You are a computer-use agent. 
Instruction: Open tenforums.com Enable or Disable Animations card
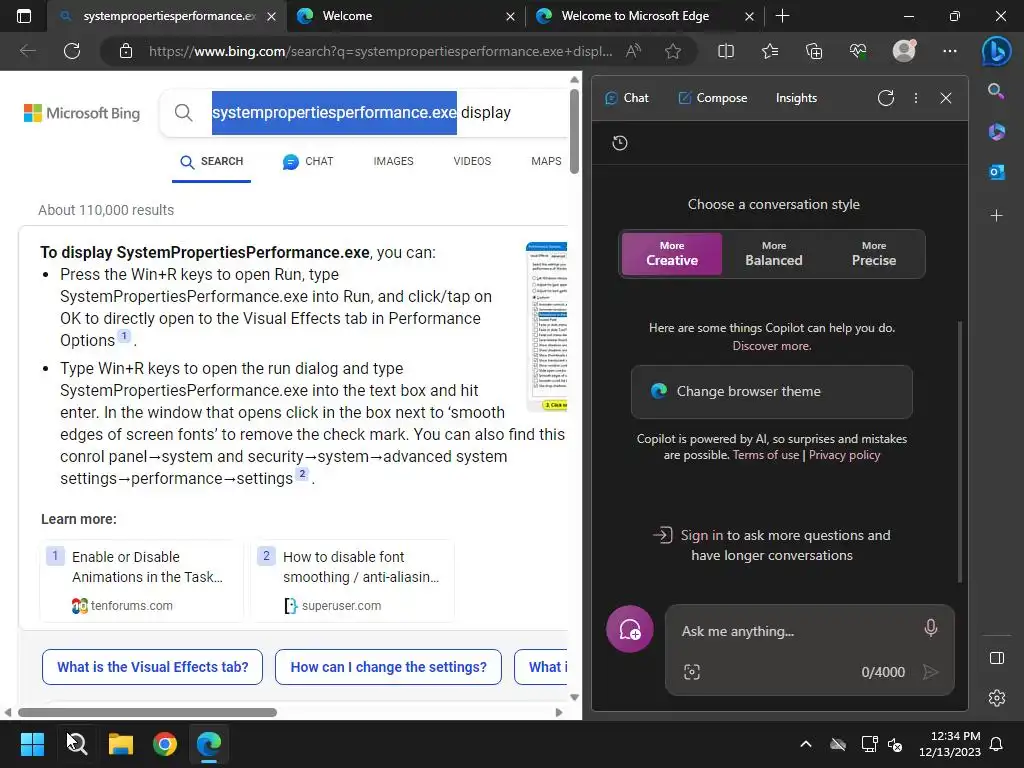click(142, 581)
